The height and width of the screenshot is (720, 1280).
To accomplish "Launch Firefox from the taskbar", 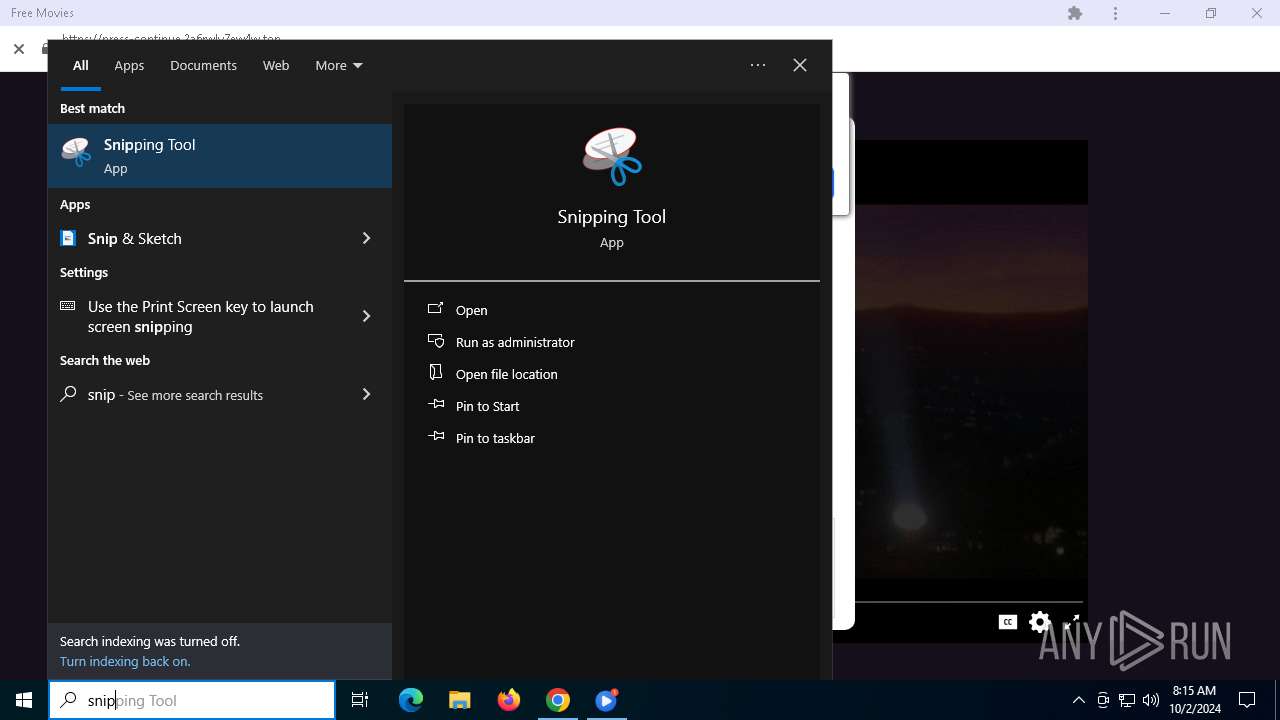I will tap(509, 700).
